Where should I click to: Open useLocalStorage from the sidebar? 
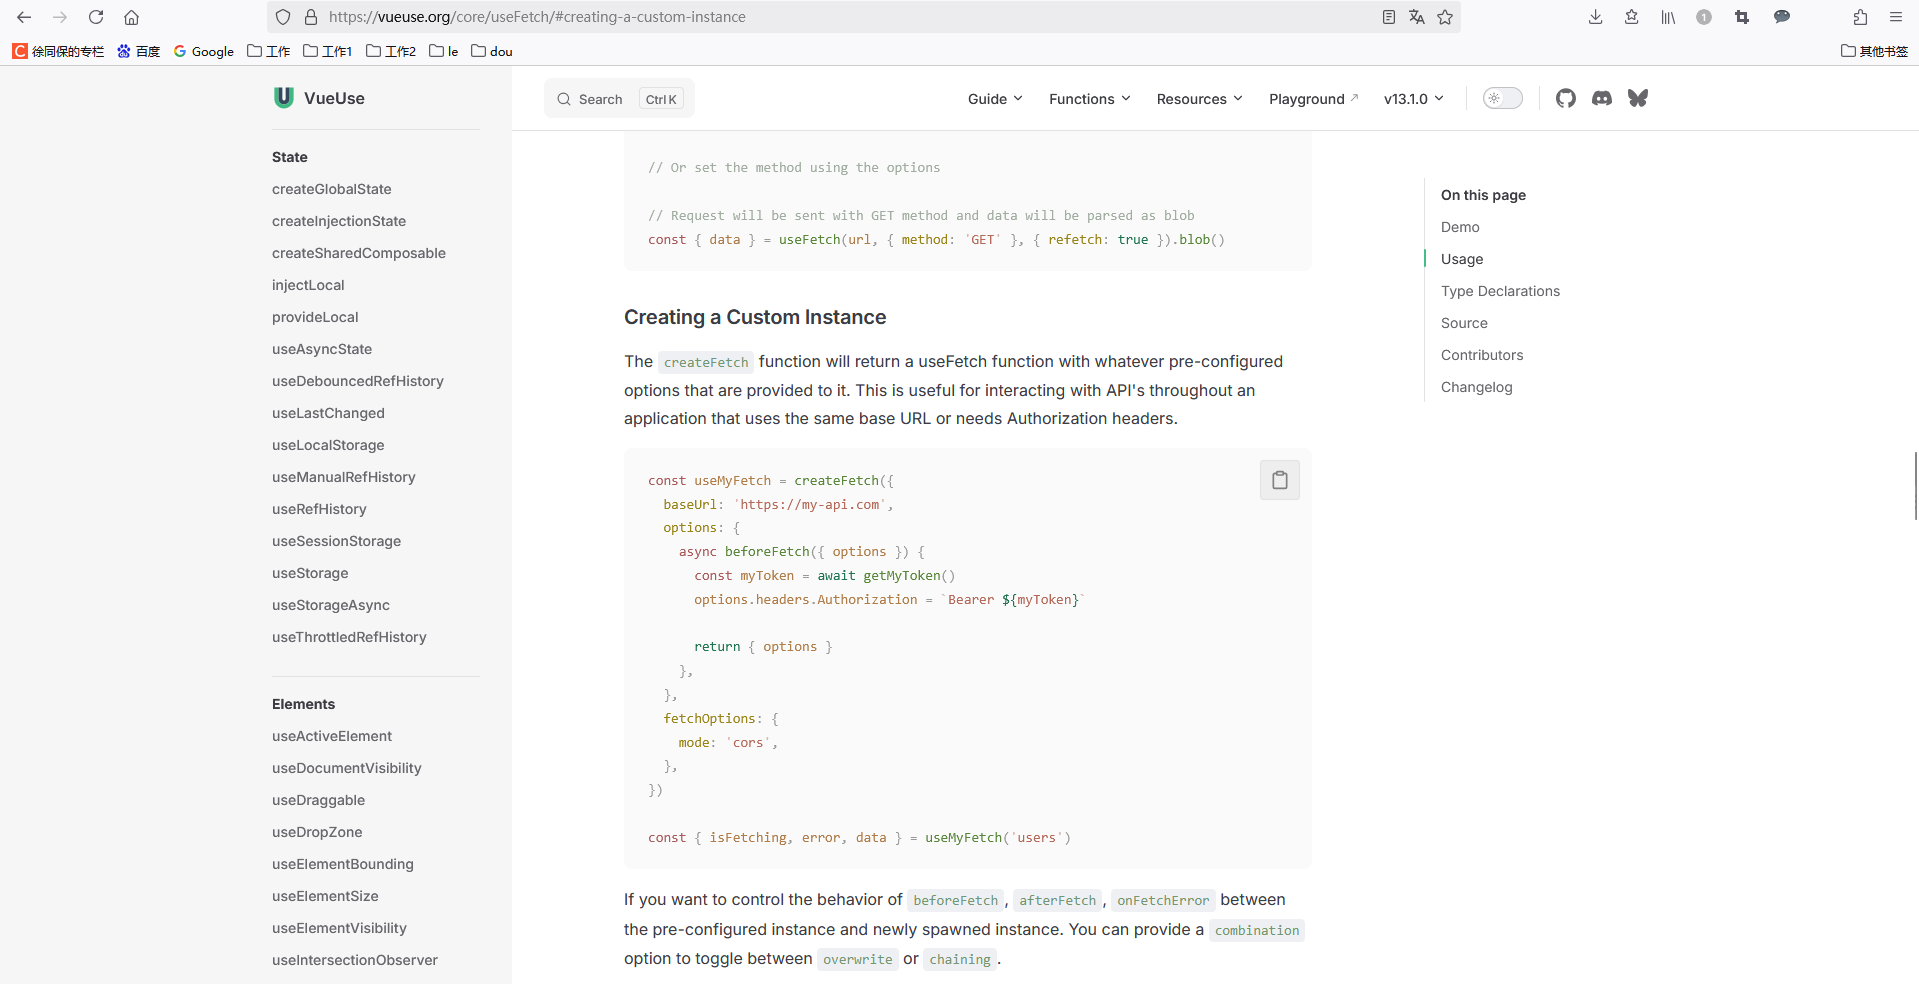pos(328,445)
